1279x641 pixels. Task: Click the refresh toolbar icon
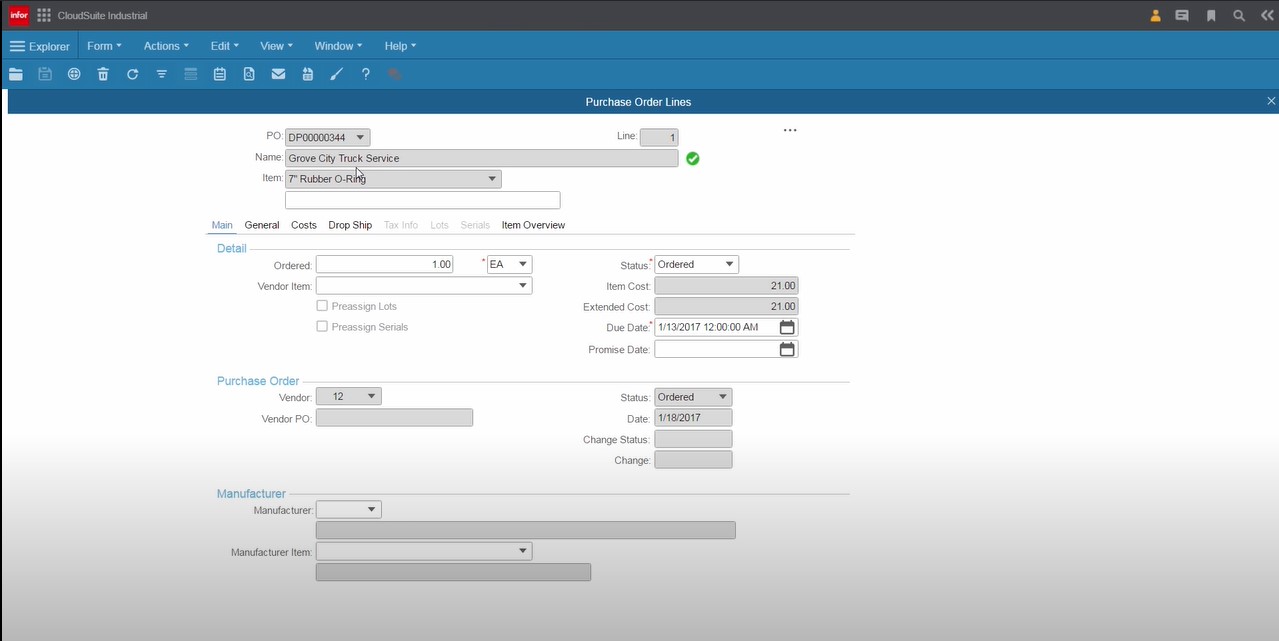coord(132,74)
